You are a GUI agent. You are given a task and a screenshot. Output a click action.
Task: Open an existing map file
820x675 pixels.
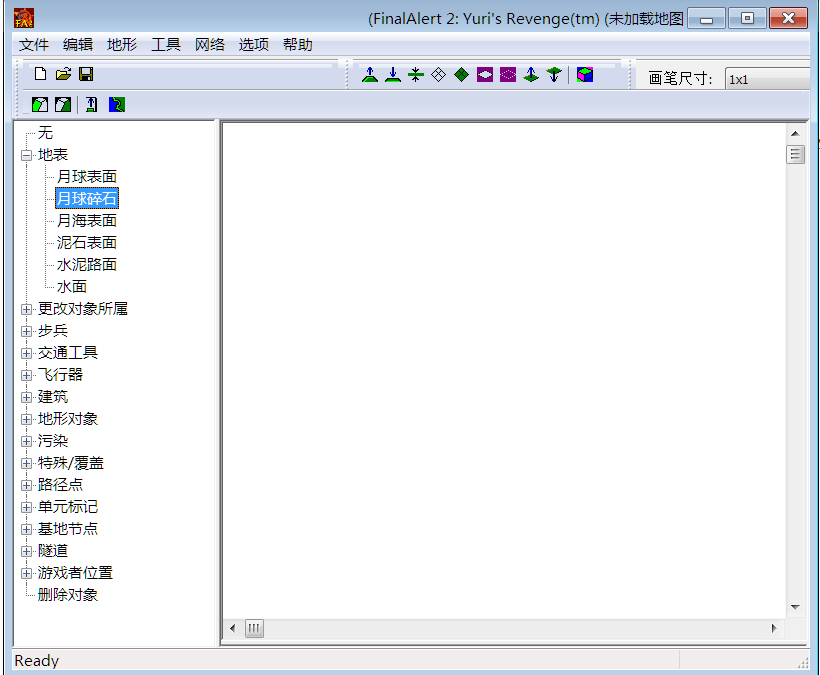click(63, 74)
